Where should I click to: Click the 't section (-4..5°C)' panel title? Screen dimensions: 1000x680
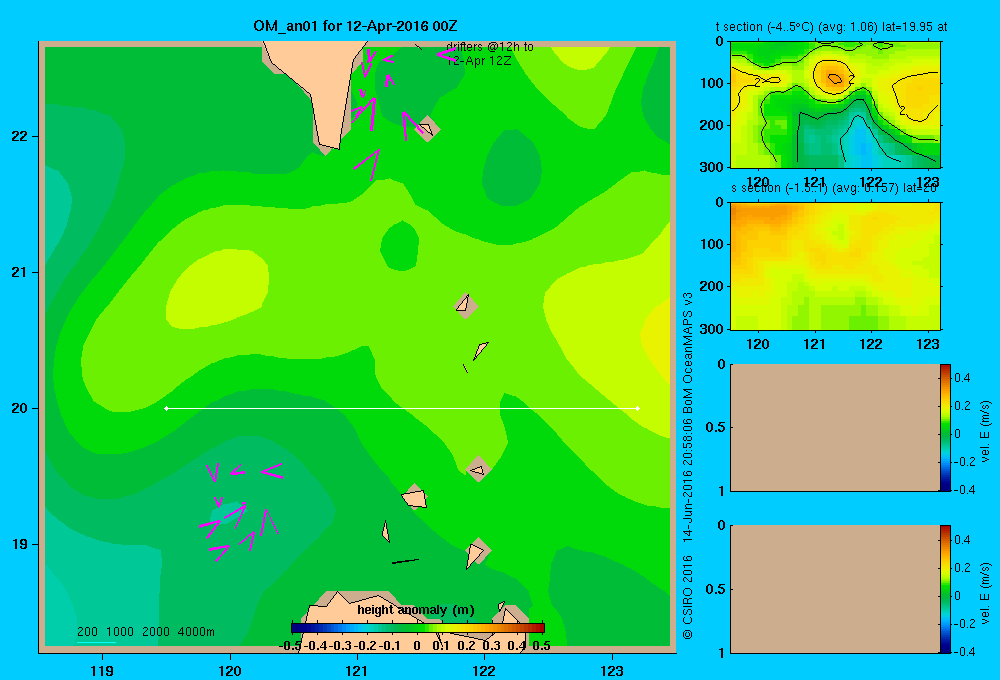point(831,27)
